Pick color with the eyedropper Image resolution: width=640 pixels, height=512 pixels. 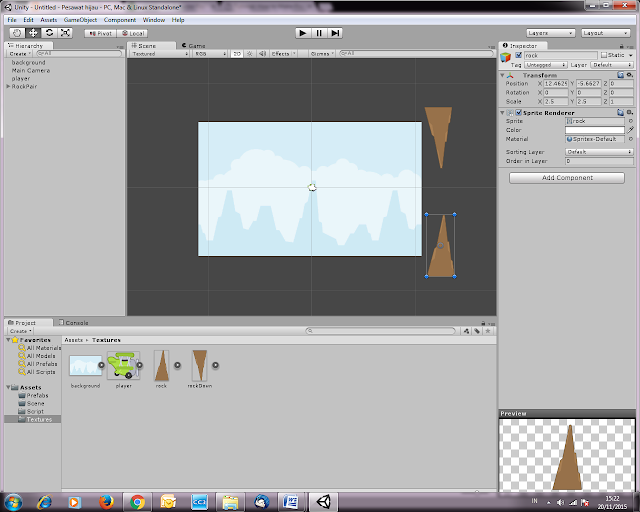630,130
